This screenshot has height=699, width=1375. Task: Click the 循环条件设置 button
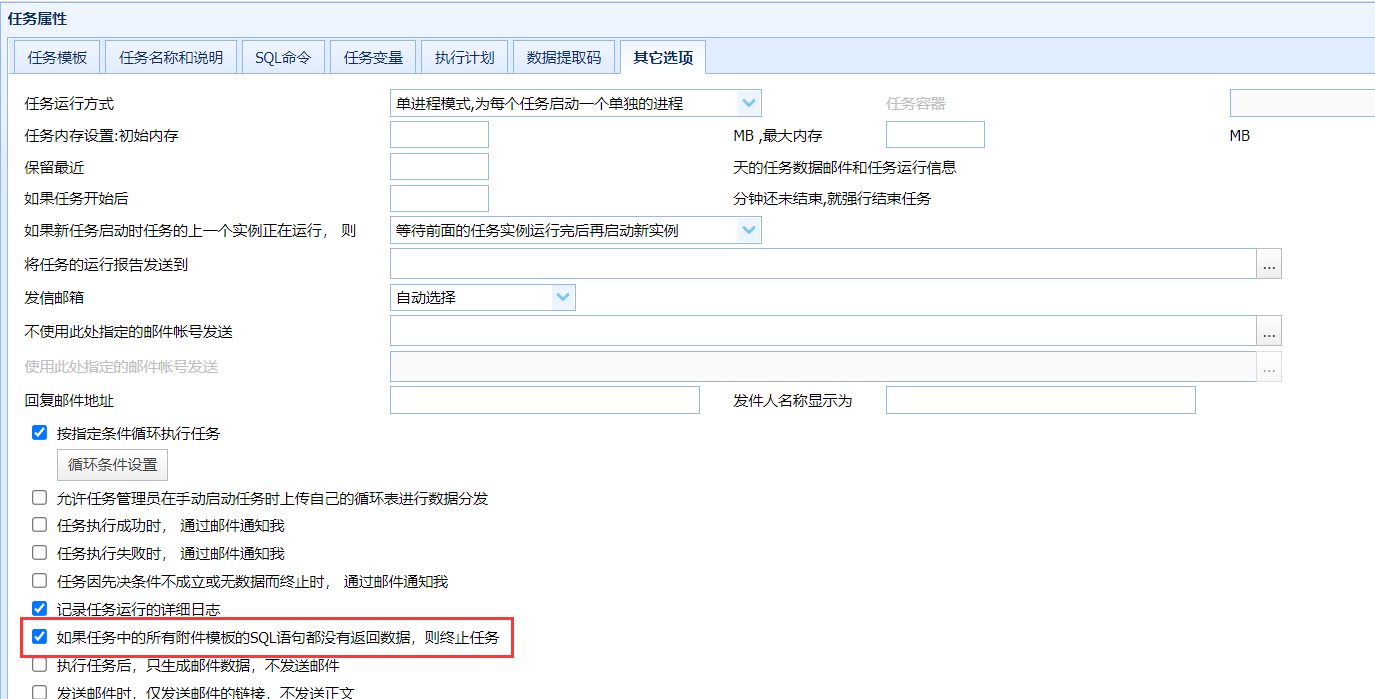tap(112, 465)
